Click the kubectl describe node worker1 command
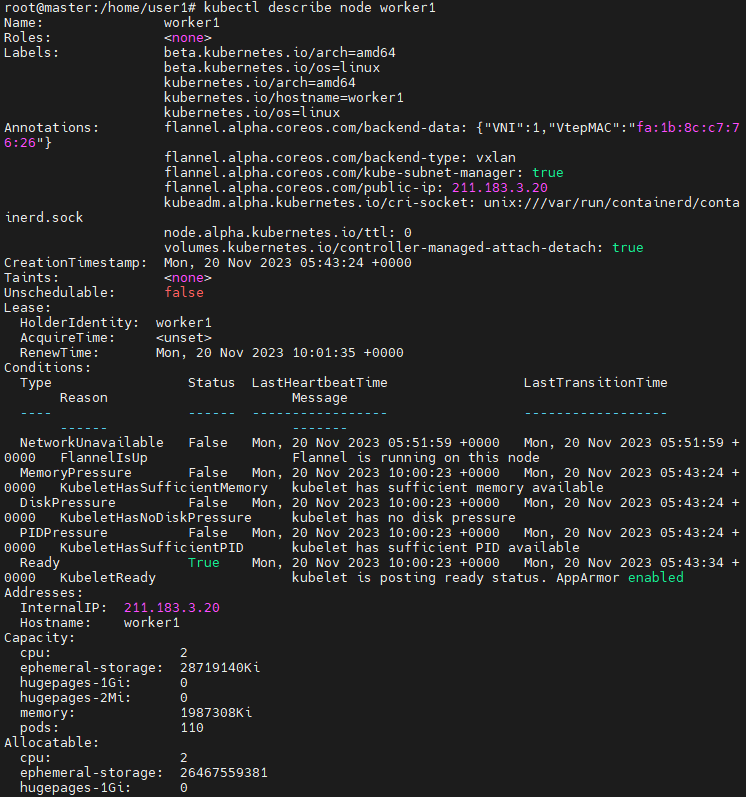This screenshot has height=797, width=746. (320, 8)
